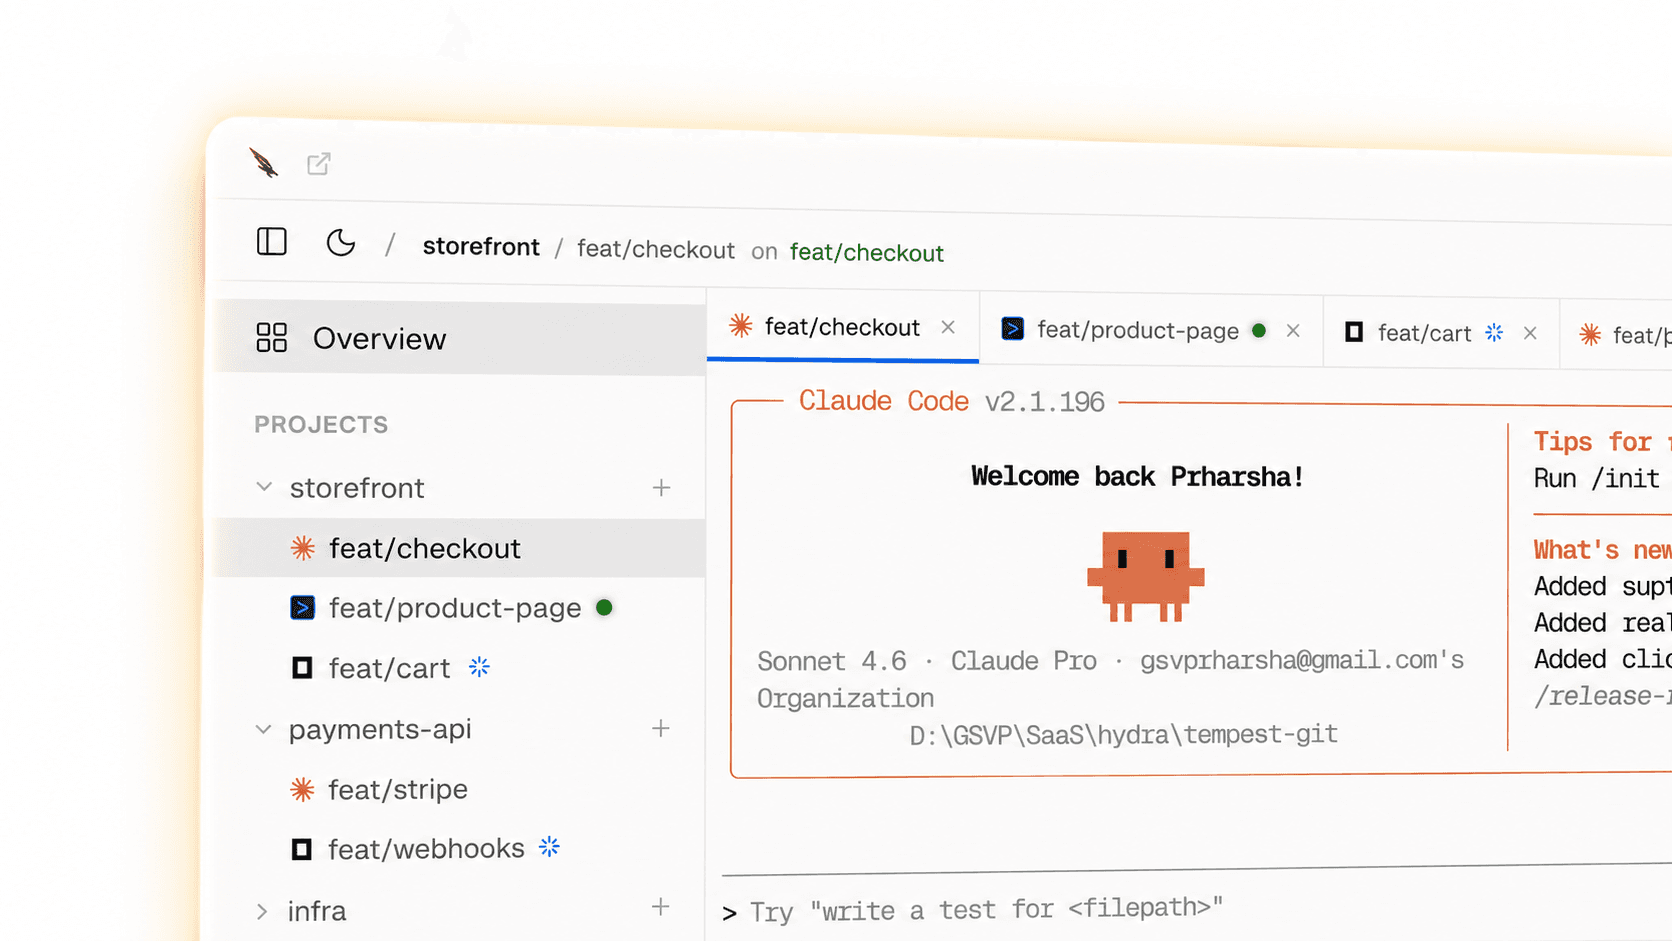Click green status dot on sidebar feat/product-page
Viewport: 1672px width, 941px height.
point(604,608)
